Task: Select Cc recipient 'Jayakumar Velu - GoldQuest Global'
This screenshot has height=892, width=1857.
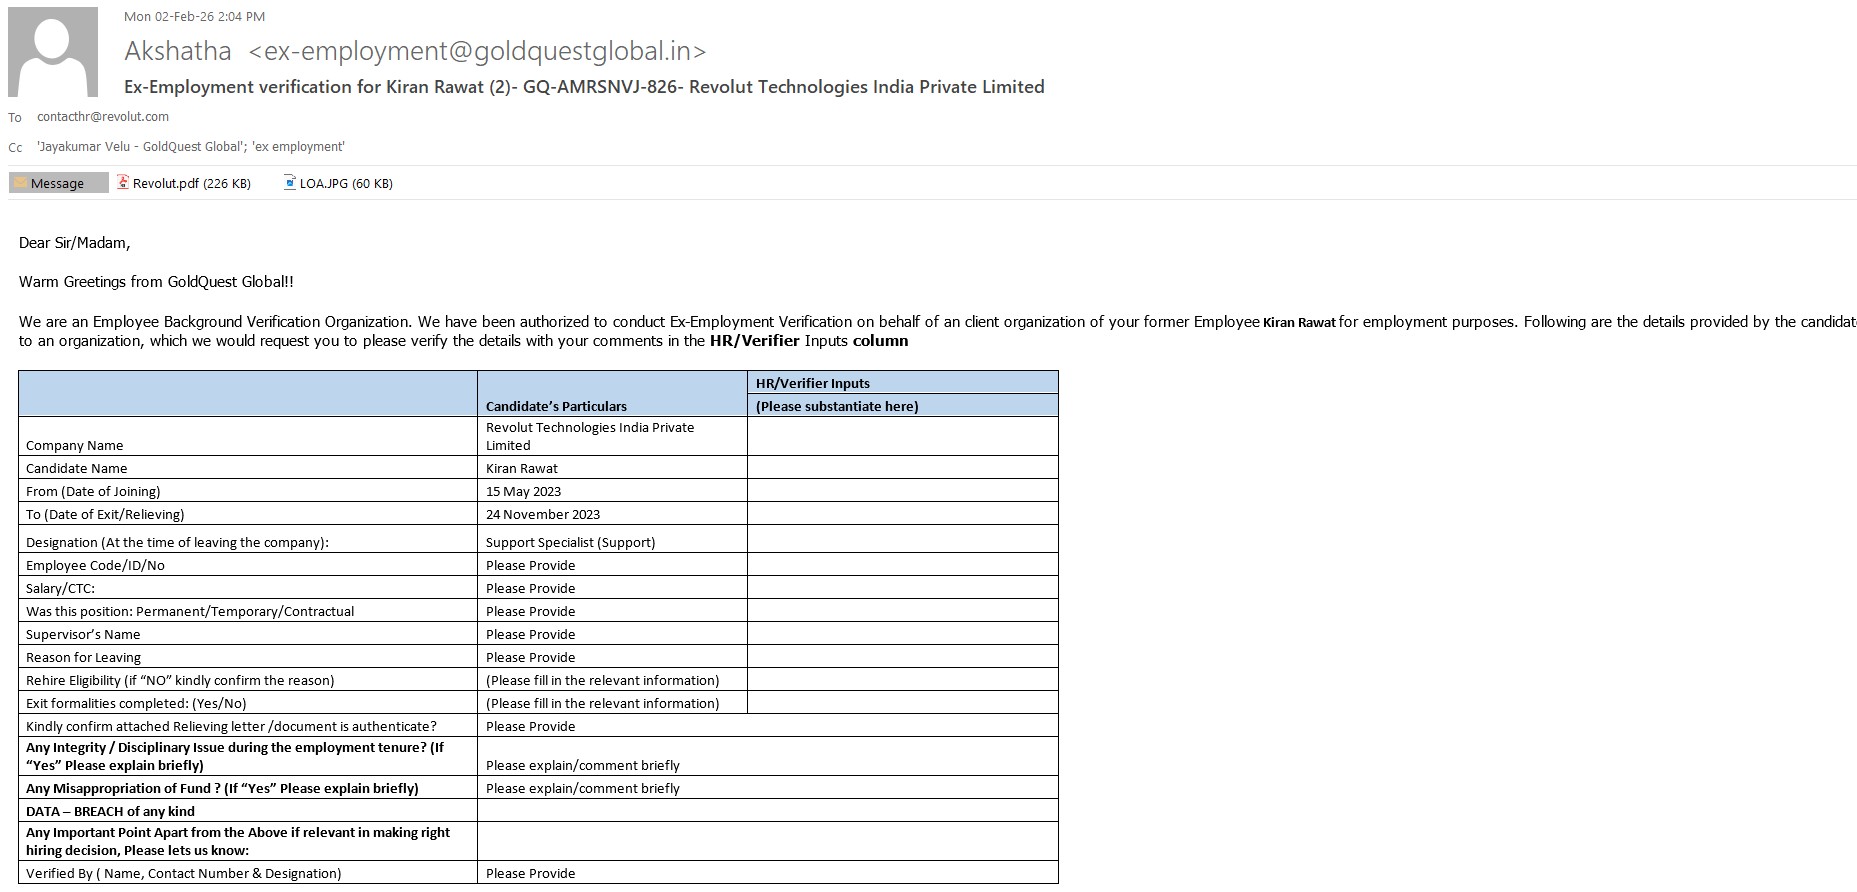Action: pyautogui.click(x=140, y=147)
